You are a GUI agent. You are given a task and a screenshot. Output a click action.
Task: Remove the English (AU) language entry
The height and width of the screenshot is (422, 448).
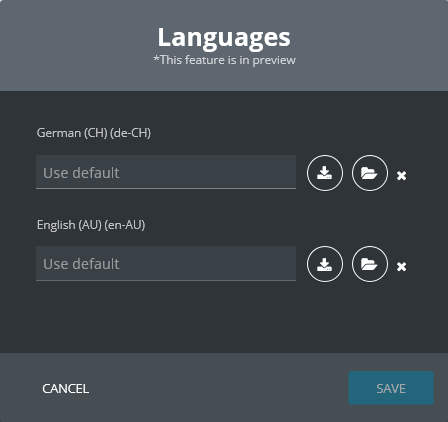click(401, 266)
